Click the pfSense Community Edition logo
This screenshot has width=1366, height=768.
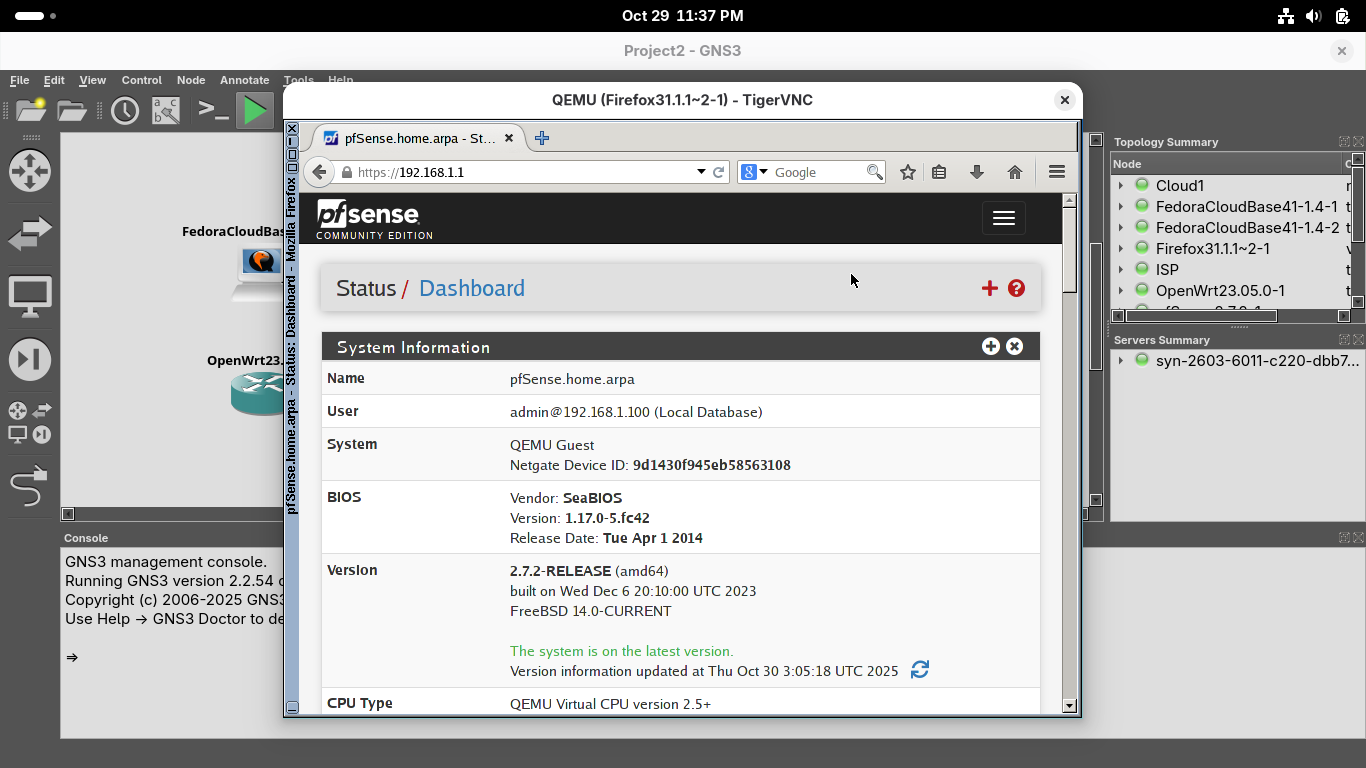(x=374, y=219)
